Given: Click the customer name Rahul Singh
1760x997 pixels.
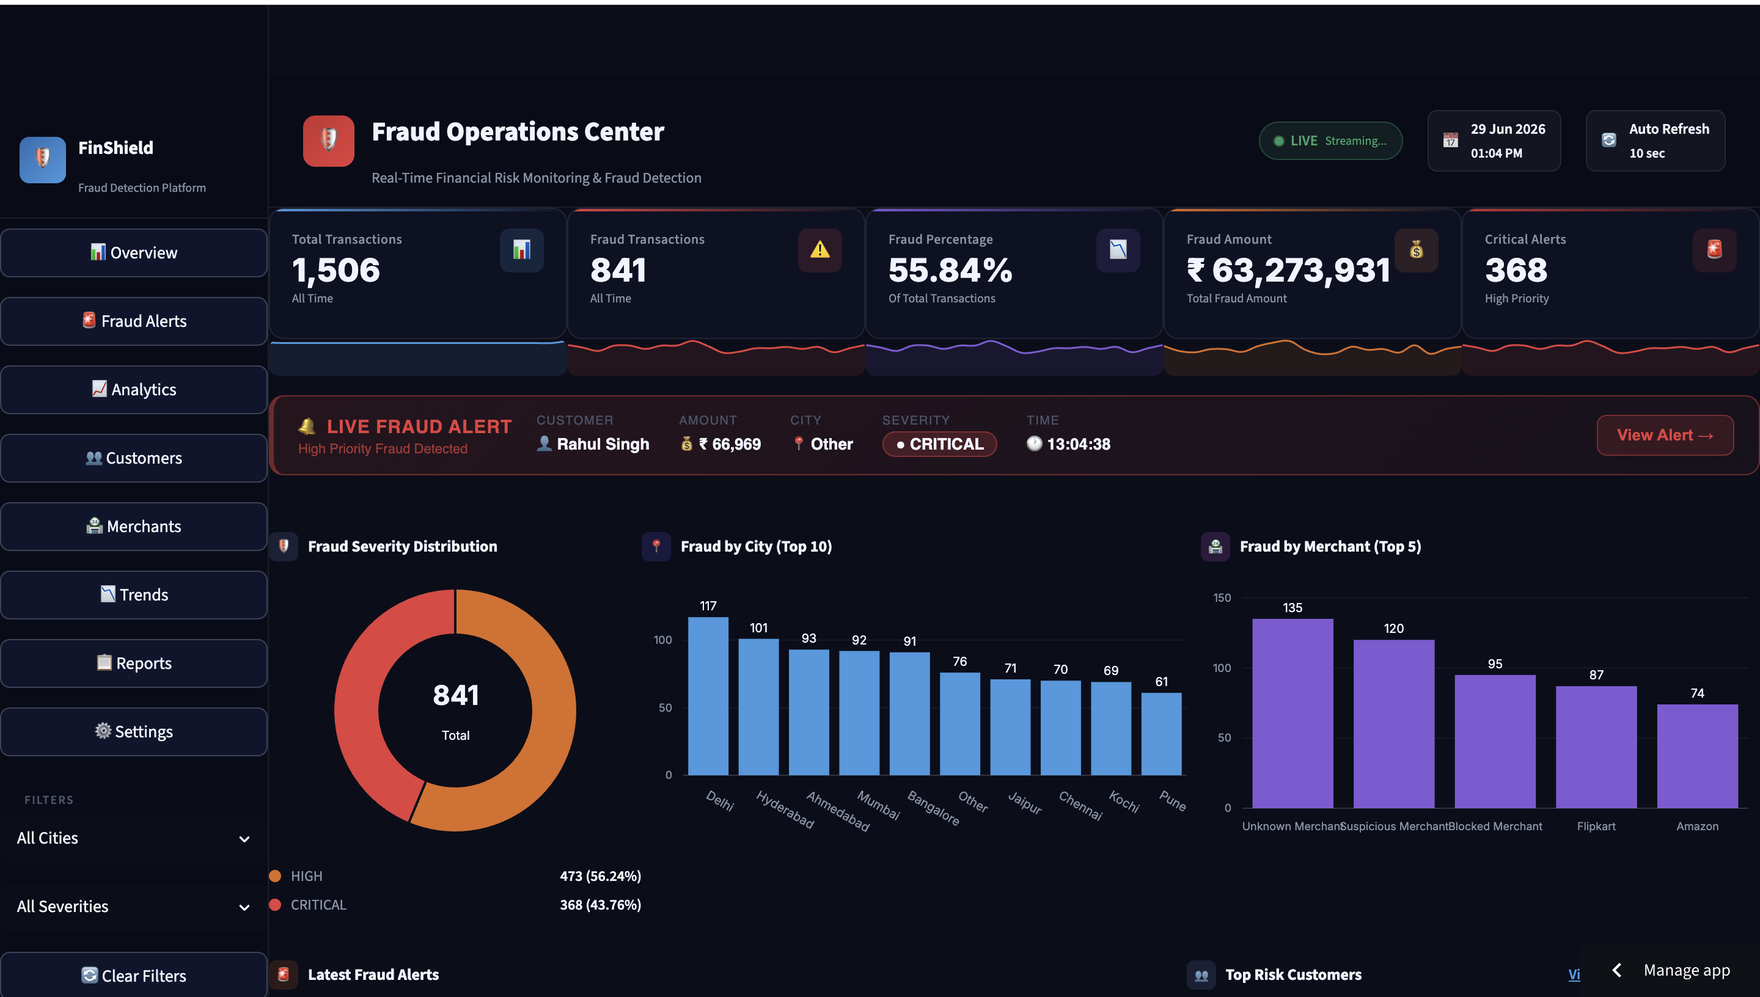Looking at the screenshot, I should (x=603, y=444).
